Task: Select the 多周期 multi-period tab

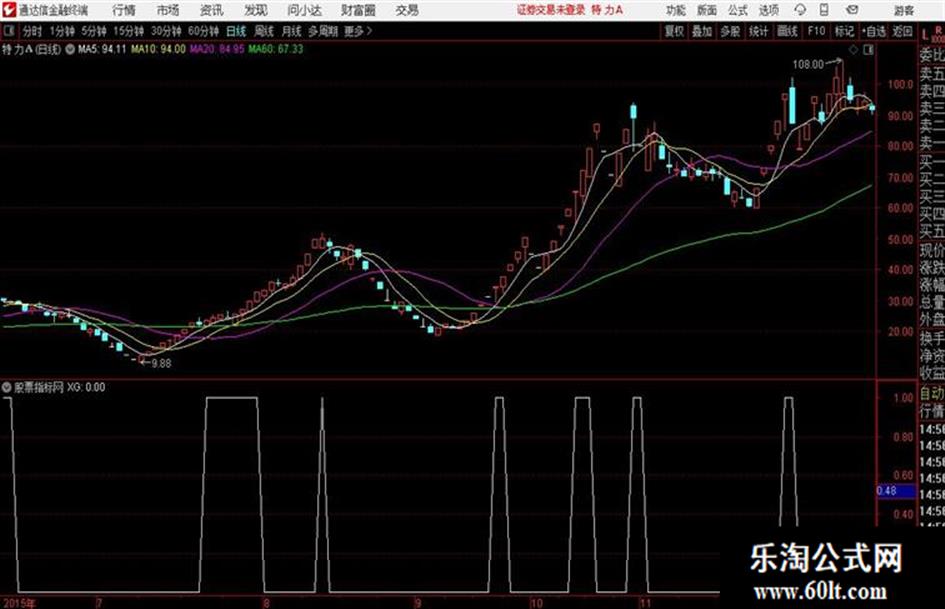Action: [x=323, y=31]
